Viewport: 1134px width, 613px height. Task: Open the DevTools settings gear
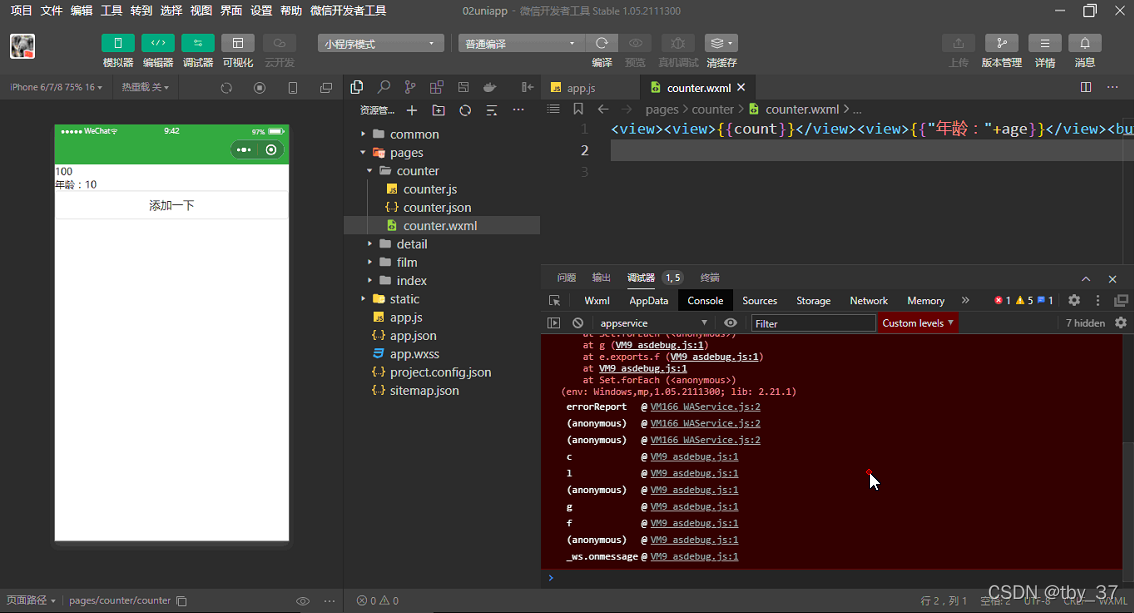click(1074, 300)
